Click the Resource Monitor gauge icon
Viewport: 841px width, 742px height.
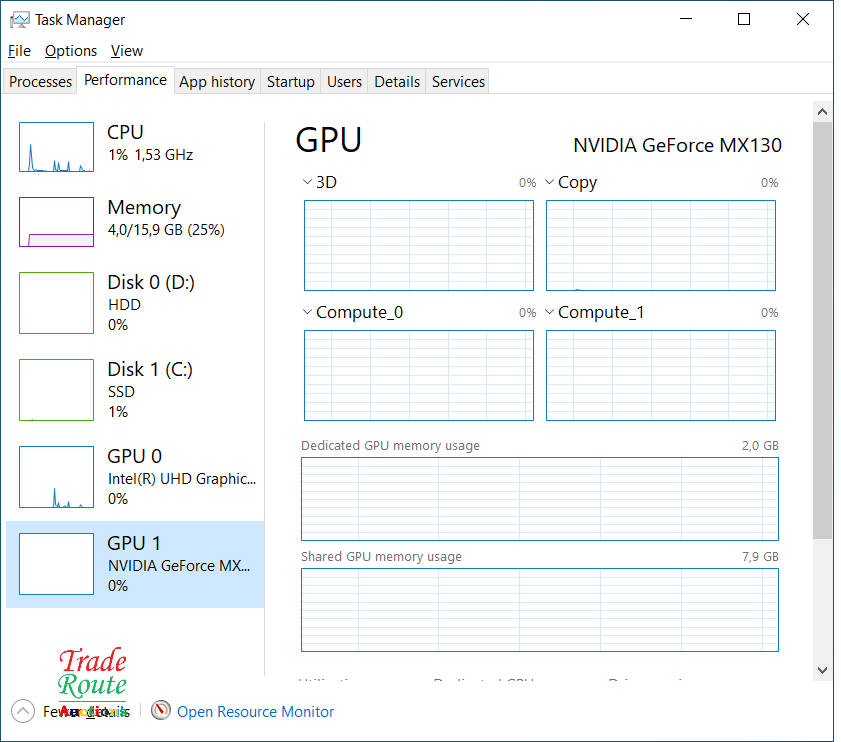161,711
